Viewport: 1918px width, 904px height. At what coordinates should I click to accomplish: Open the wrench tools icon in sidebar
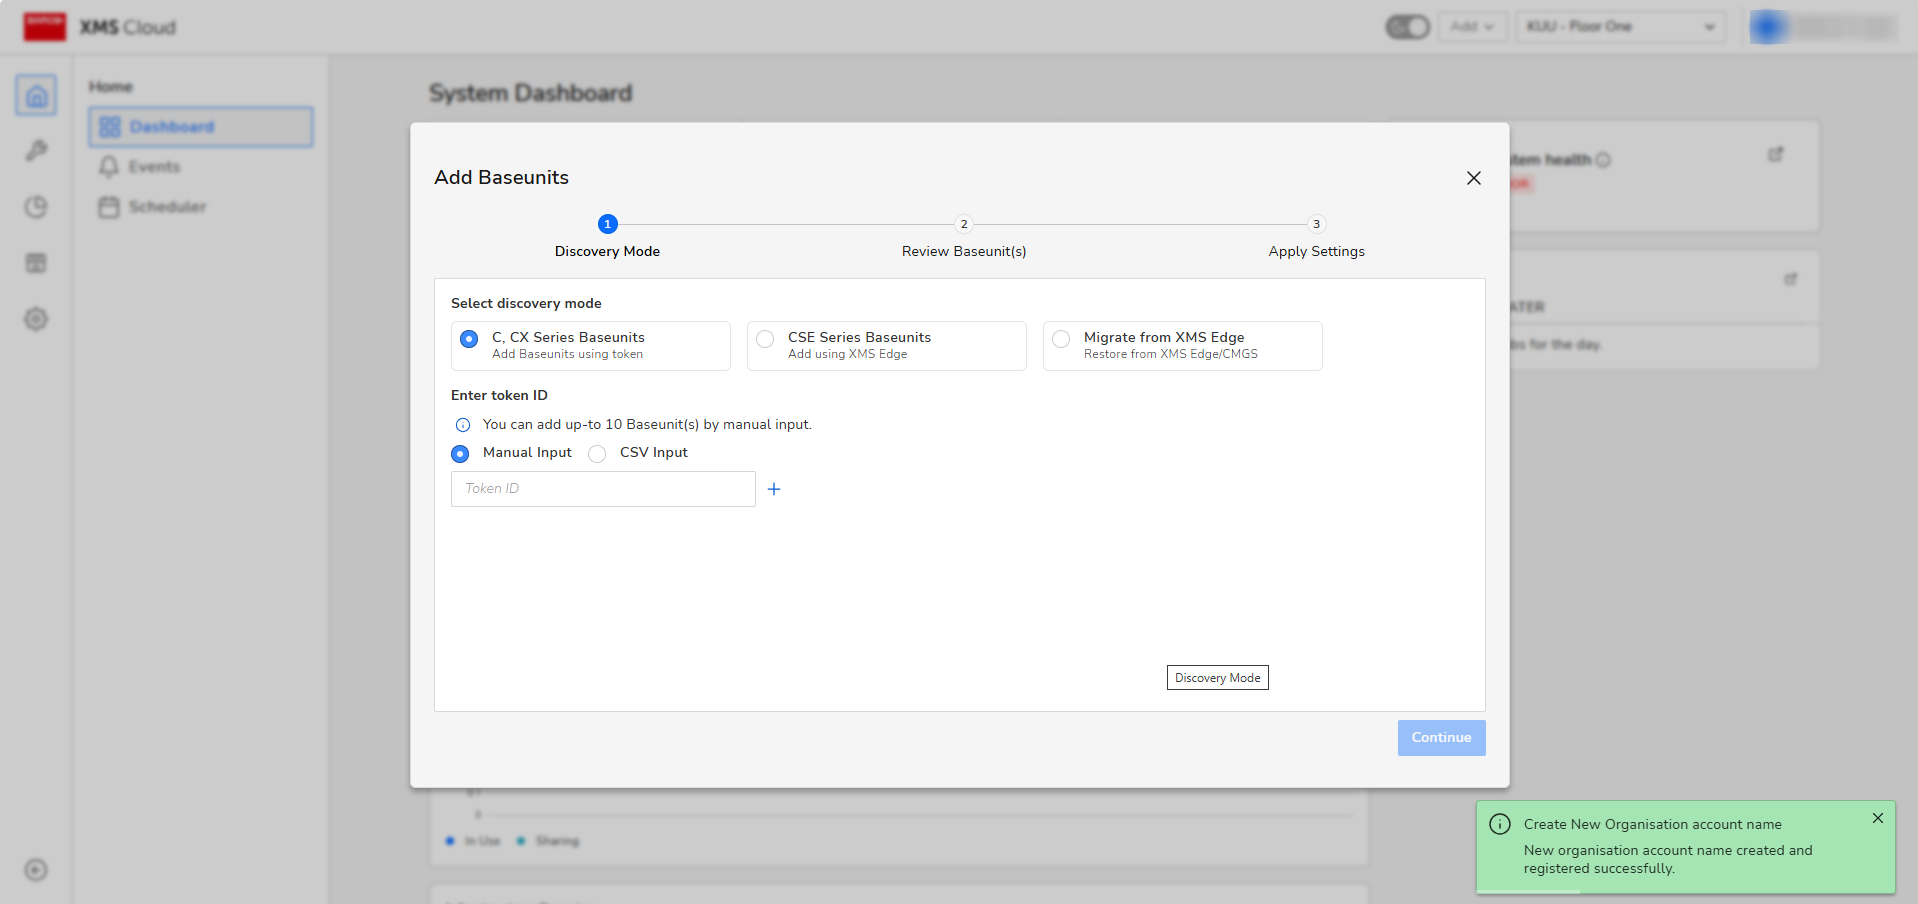coord(36,151)
